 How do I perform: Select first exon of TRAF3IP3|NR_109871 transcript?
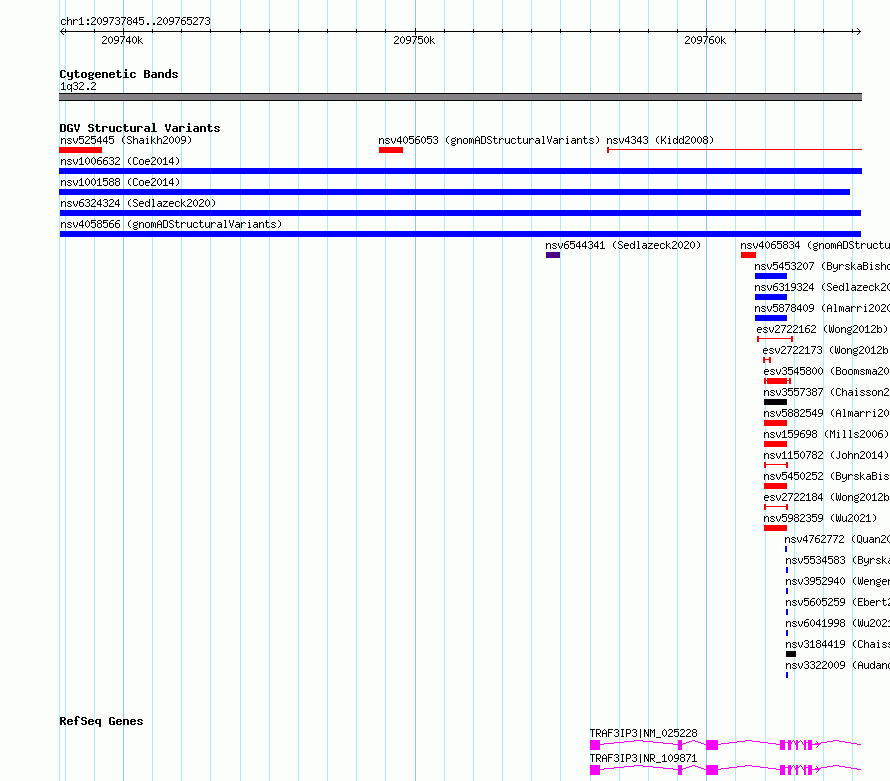(x=595, y=770)
